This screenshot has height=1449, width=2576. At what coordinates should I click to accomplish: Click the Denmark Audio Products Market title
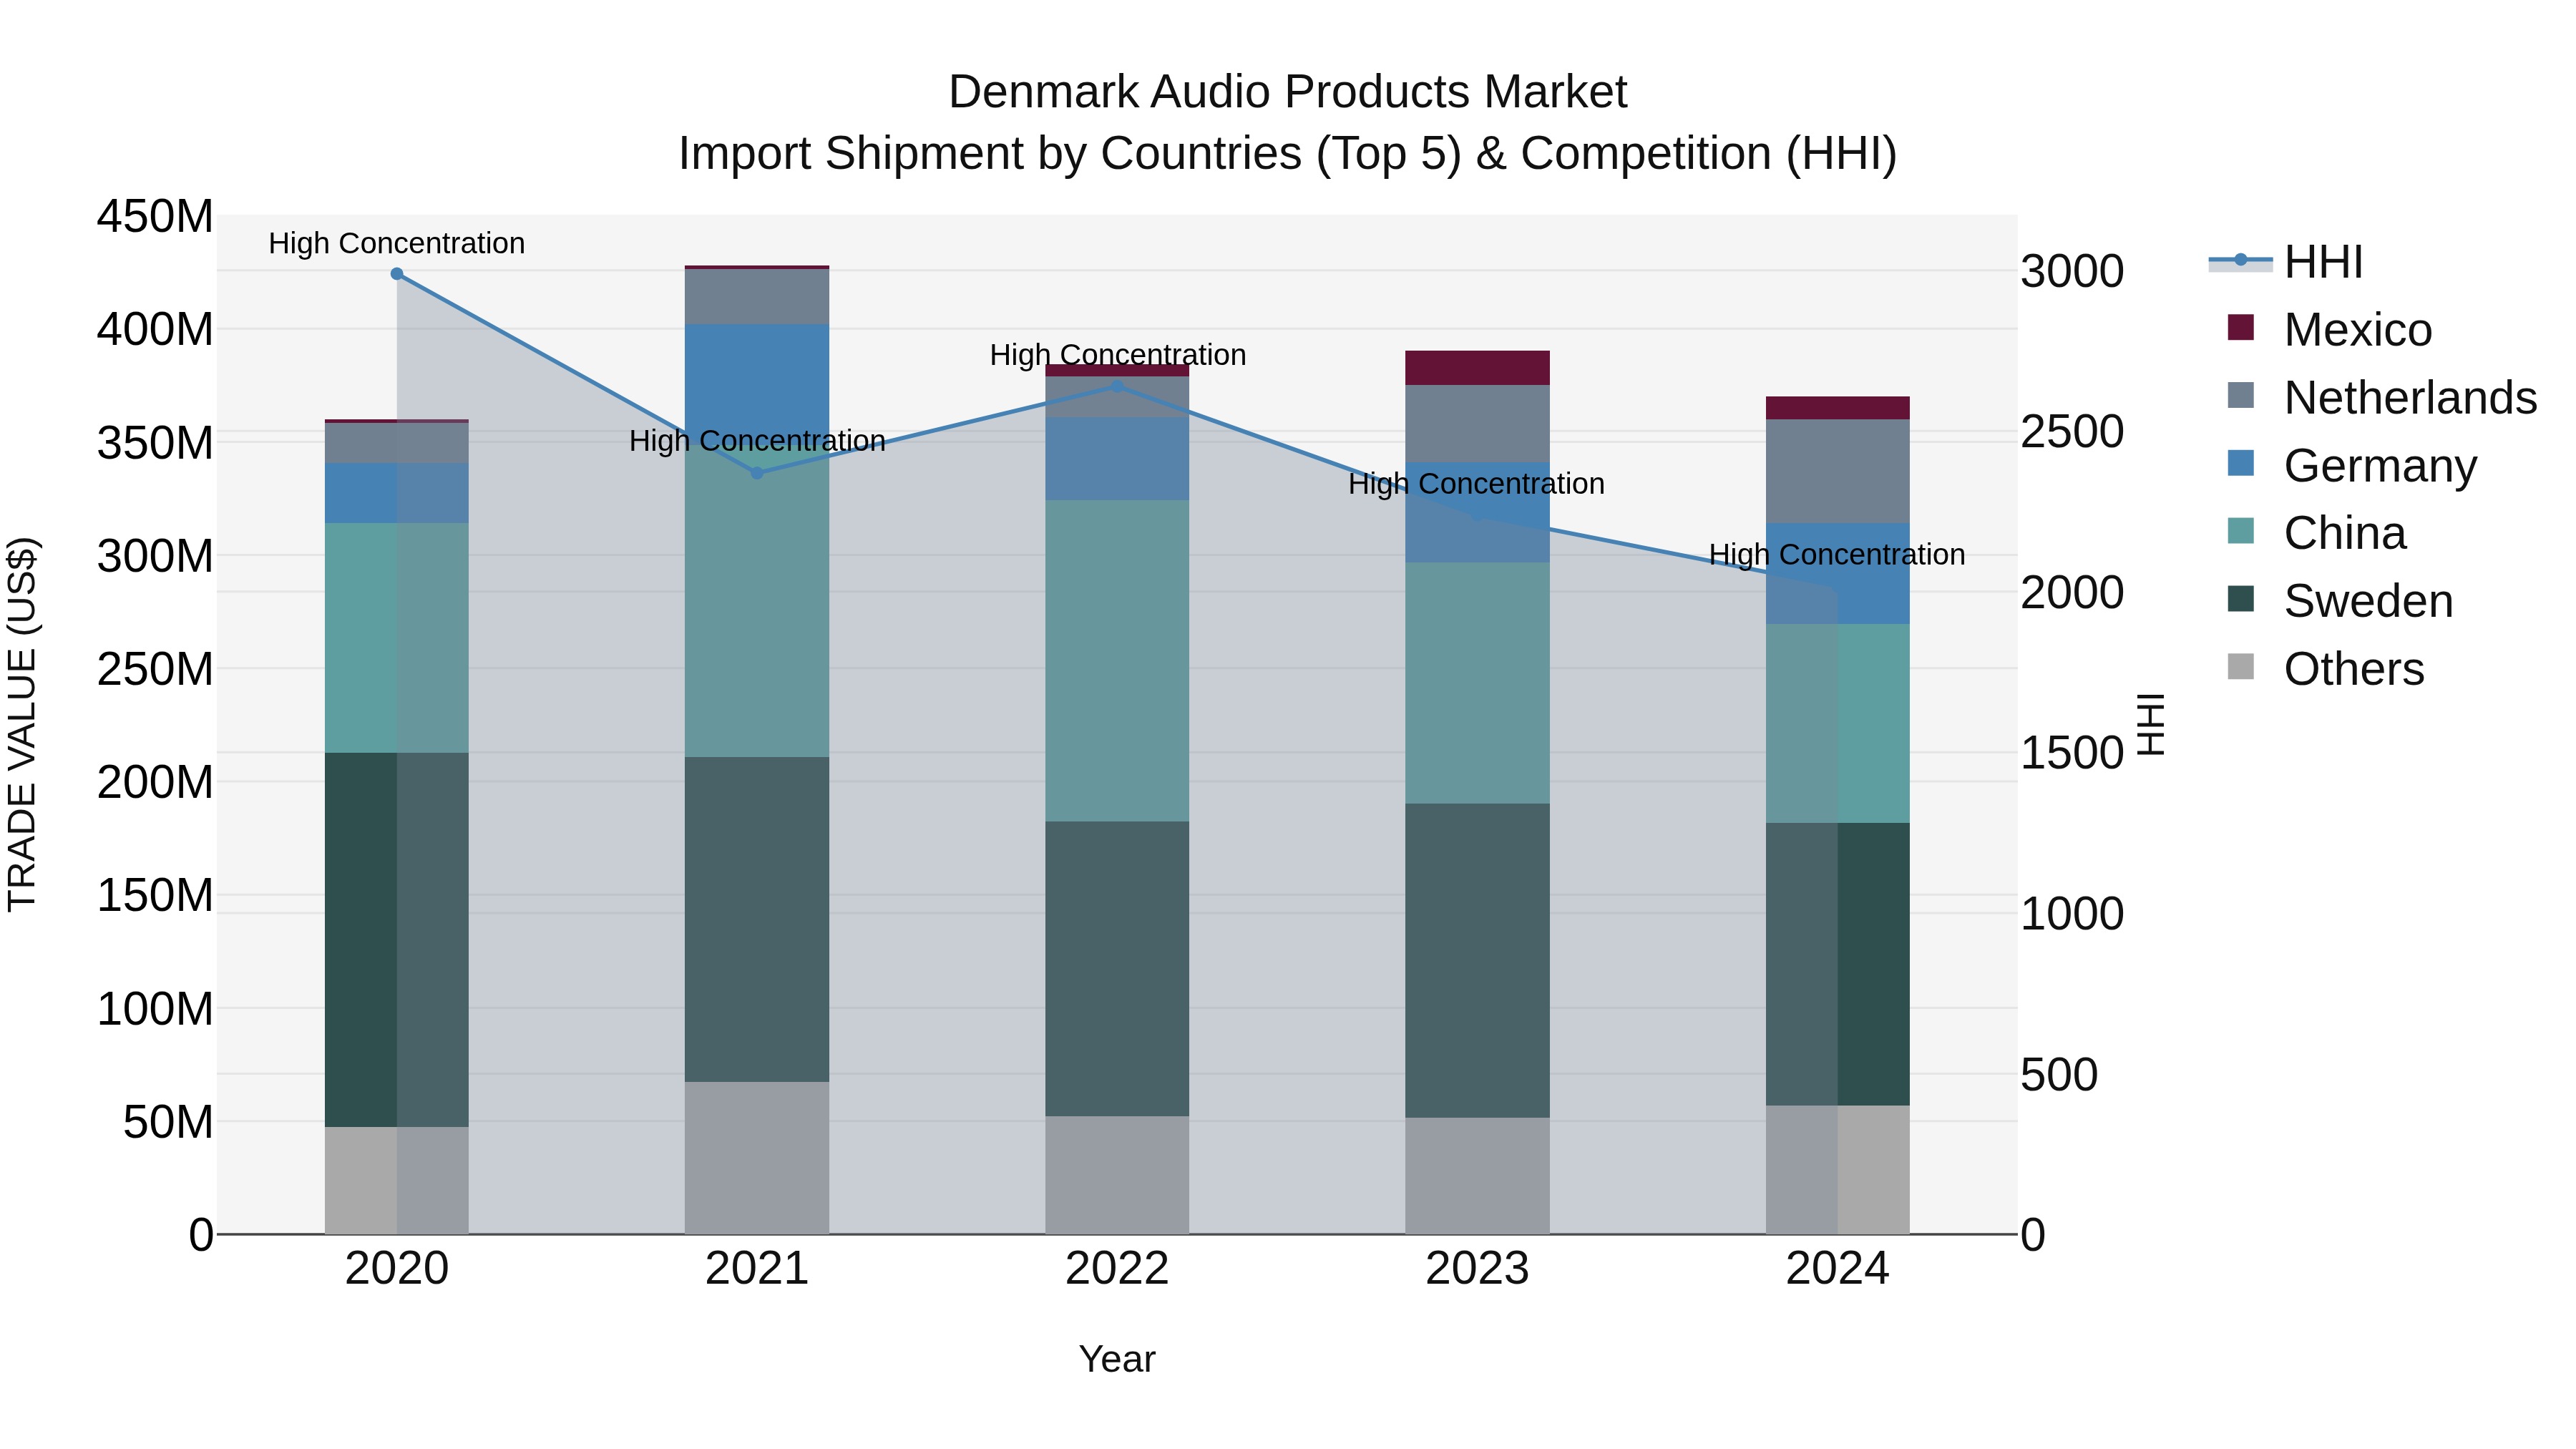coord(1288,92)
